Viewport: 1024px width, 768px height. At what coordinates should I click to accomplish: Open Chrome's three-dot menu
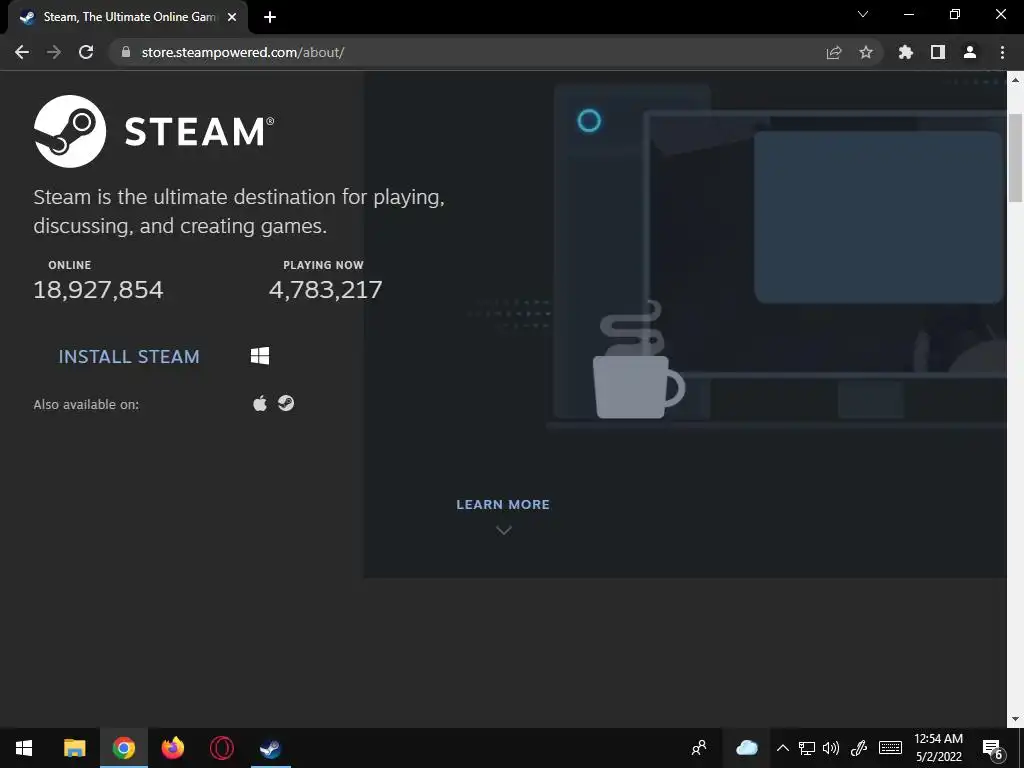(x=1002, y=52)
